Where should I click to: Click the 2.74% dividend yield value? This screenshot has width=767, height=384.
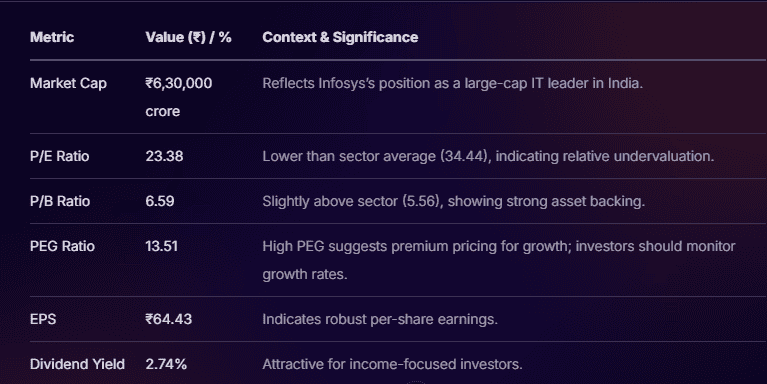coord(166,364)
